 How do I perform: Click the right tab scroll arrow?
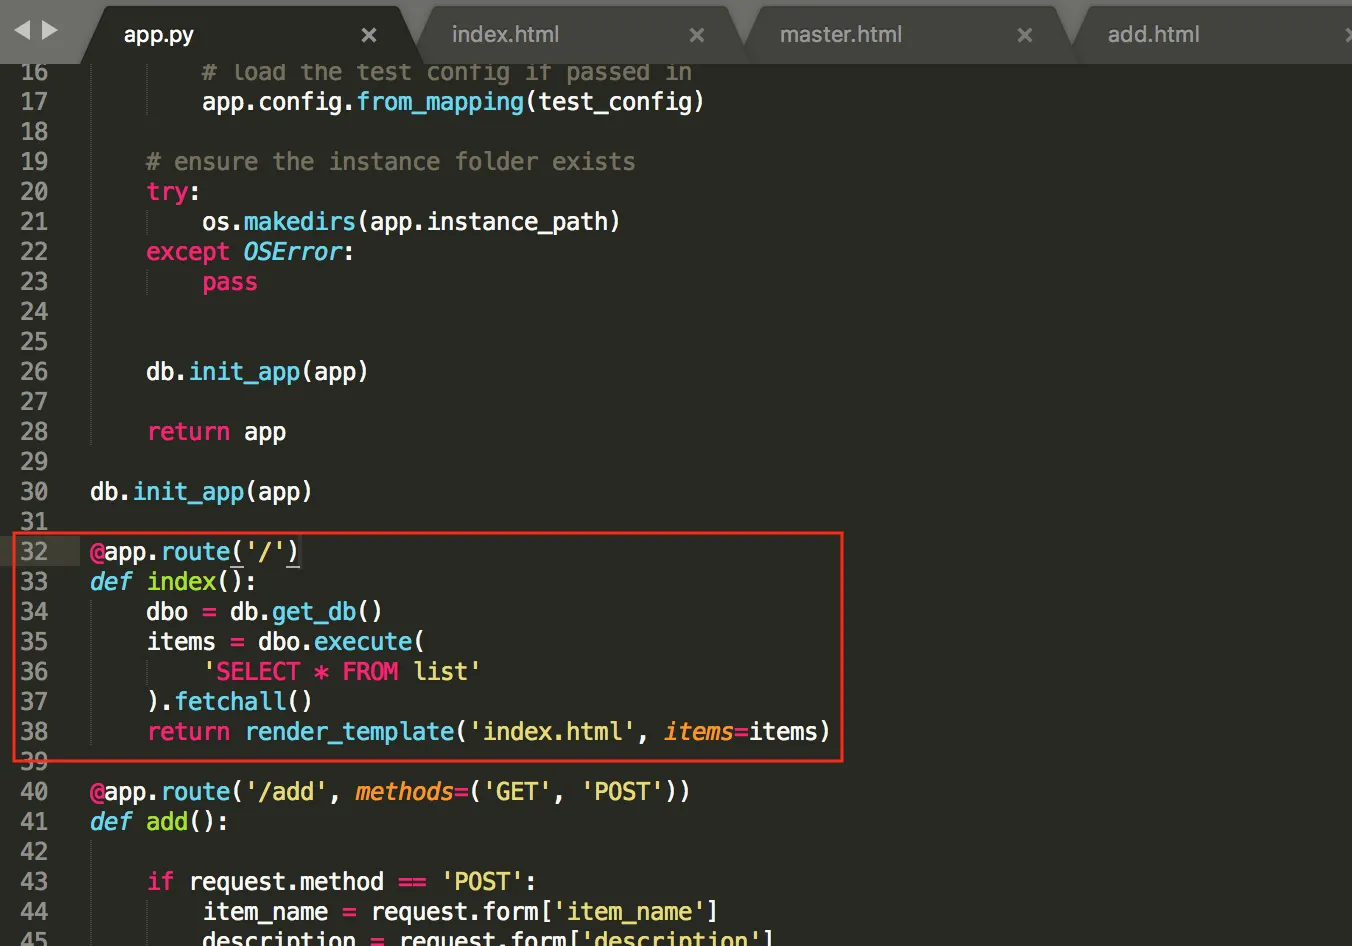(x=49, y=30)
